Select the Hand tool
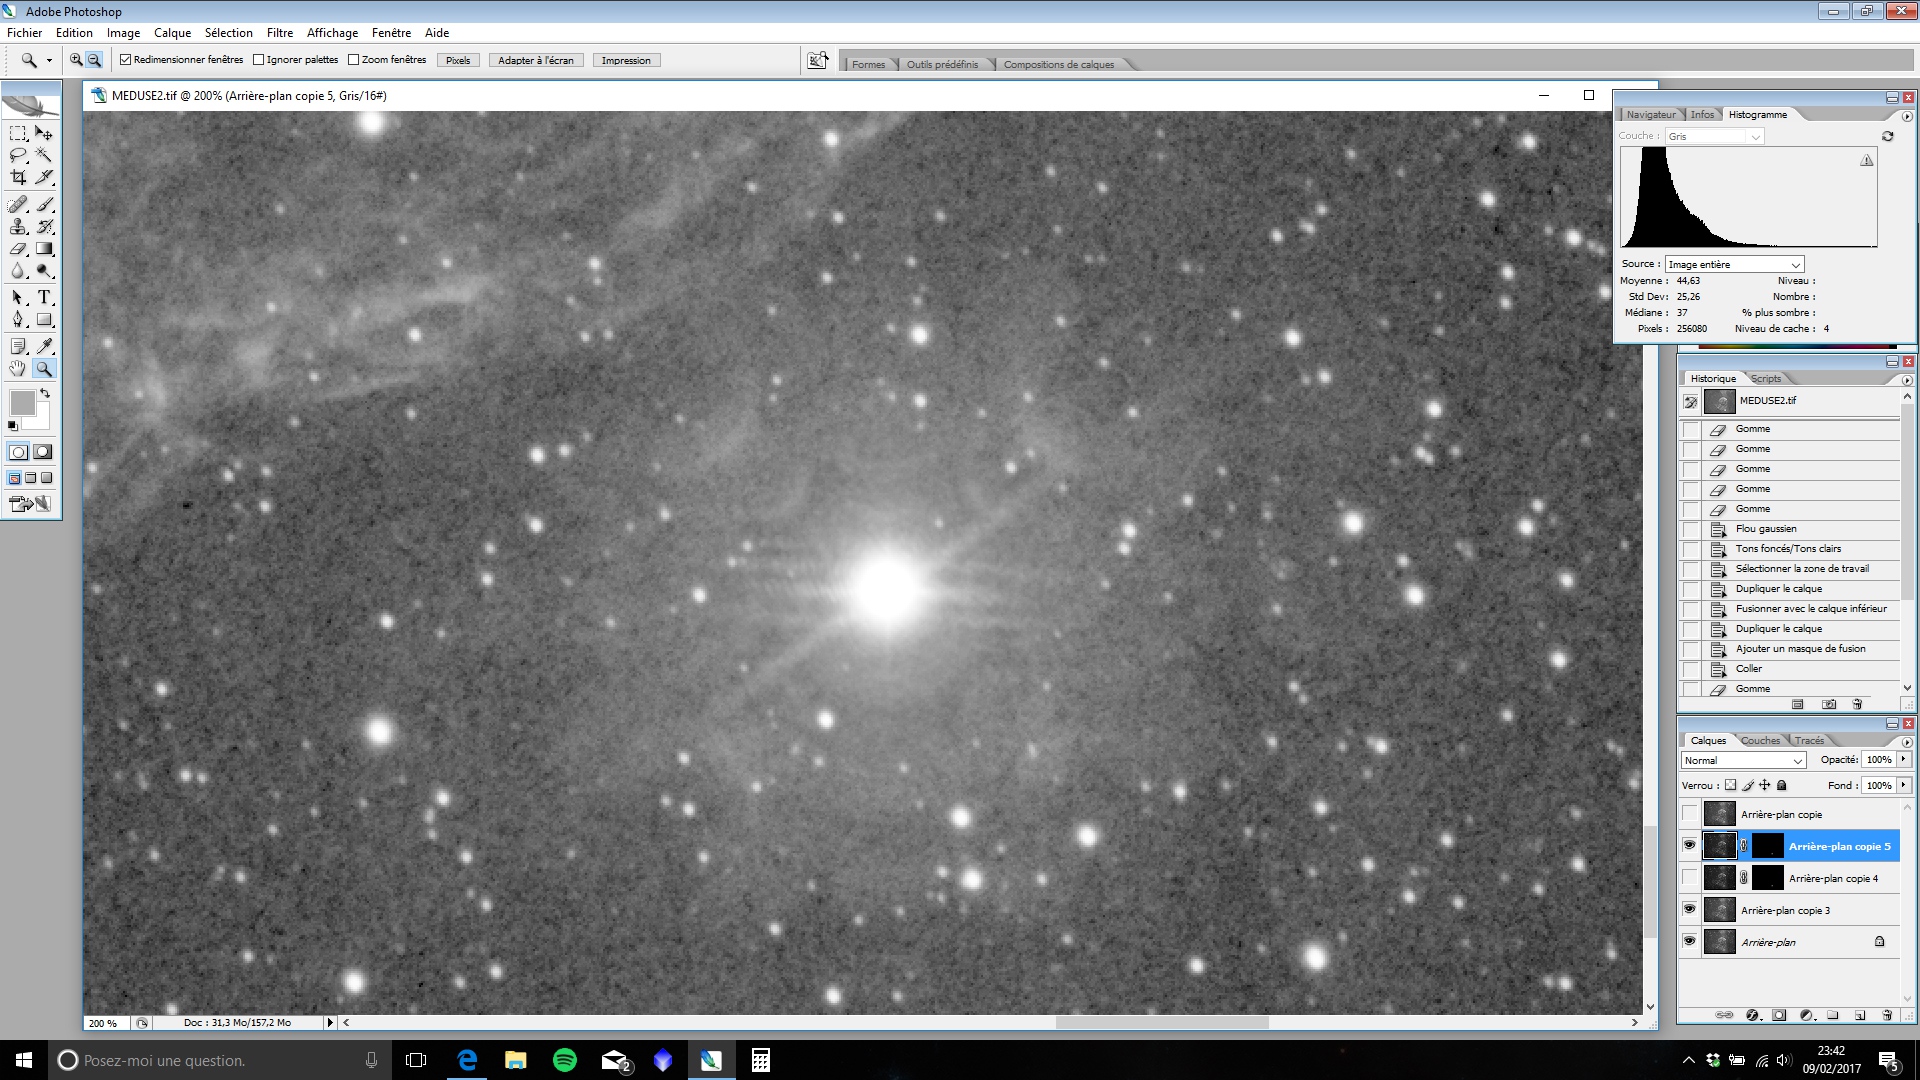1920x1080 pixels. (18, 369)
